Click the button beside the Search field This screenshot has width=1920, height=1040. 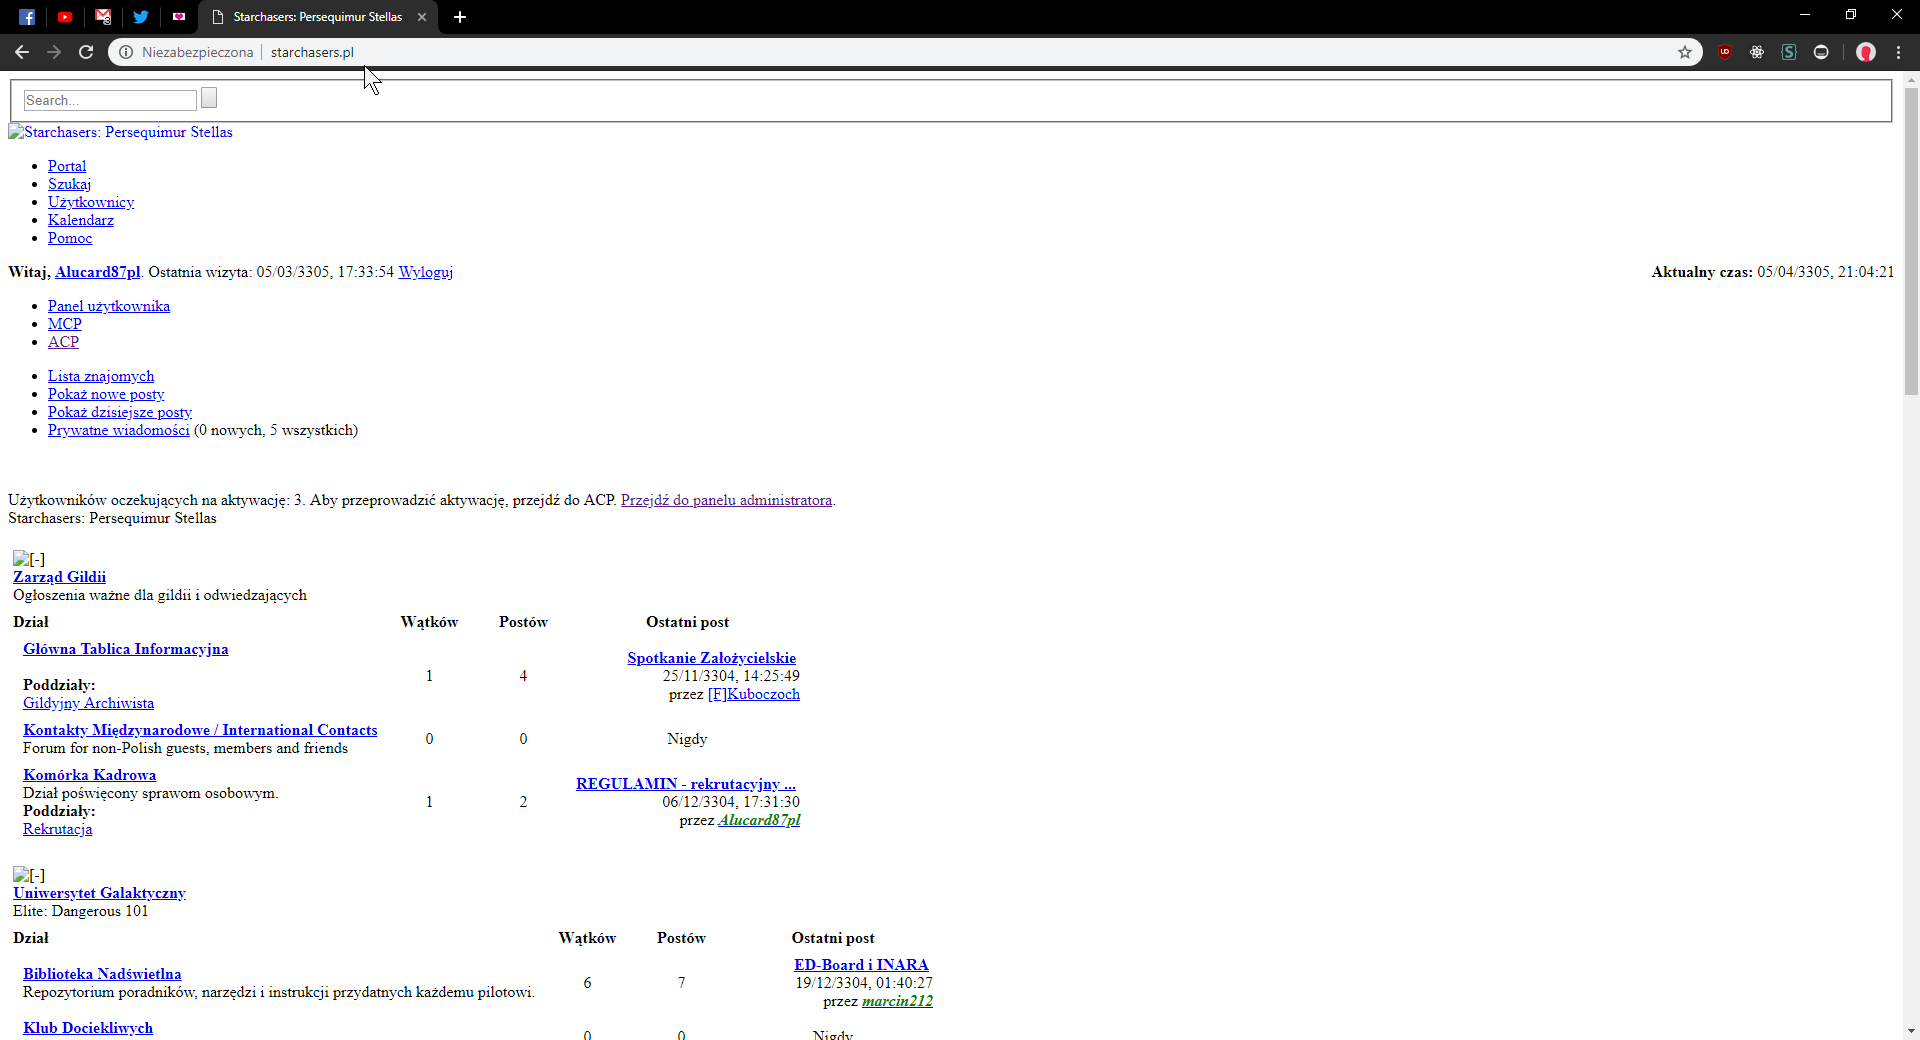[209, 98]
